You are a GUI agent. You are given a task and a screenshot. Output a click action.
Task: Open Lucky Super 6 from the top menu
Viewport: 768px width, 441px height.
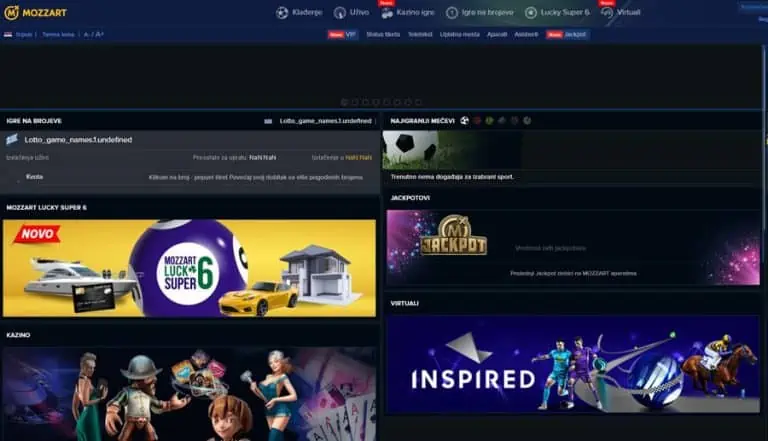click(565, 12)
